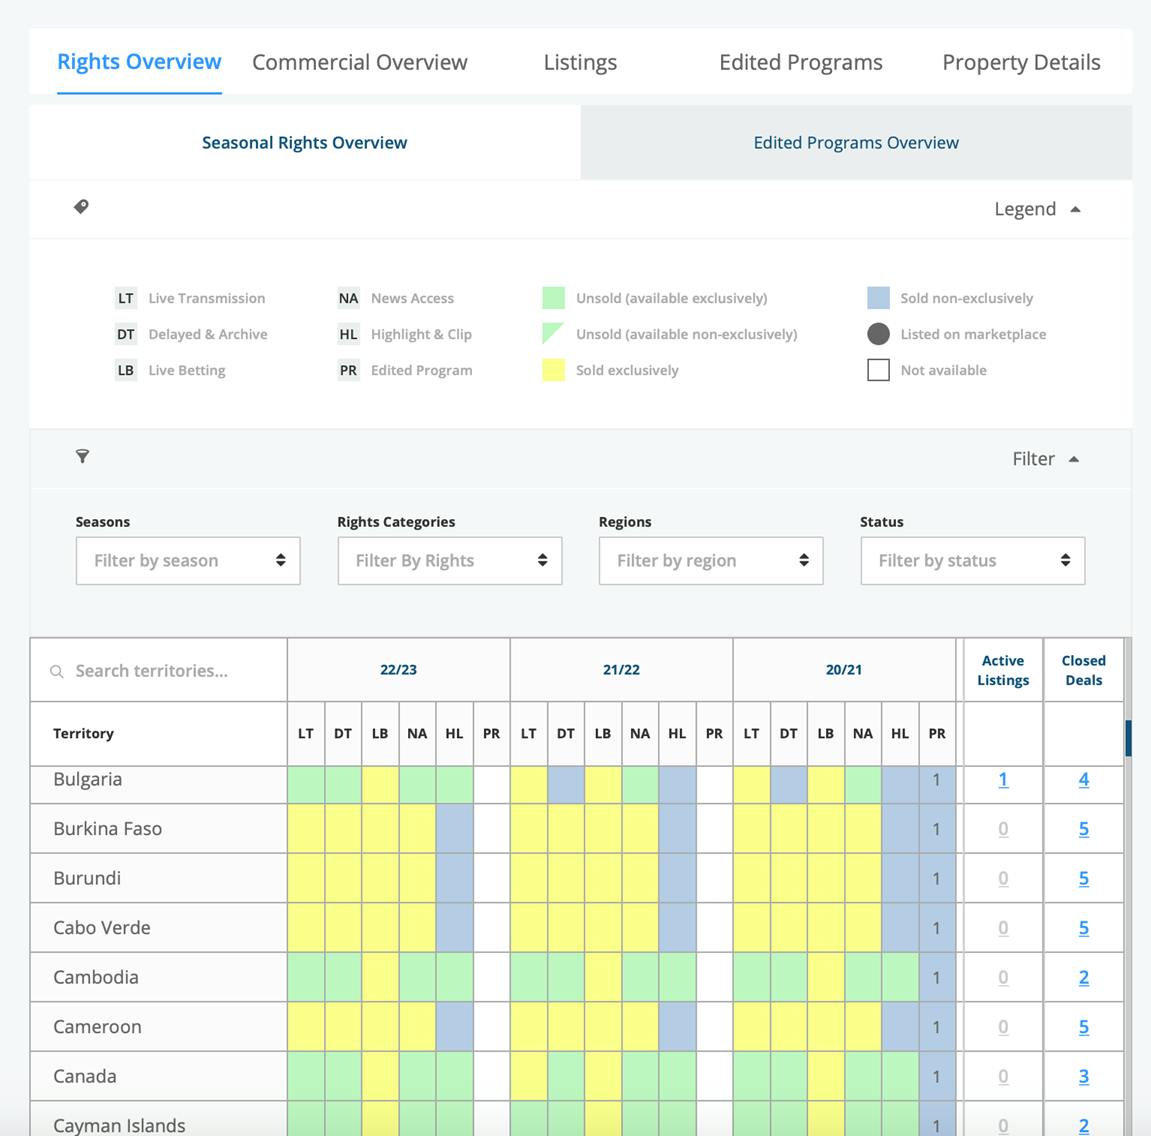1151x1136 pixels.
Task: Open the Filter by region dropdown
Action: 711,561
